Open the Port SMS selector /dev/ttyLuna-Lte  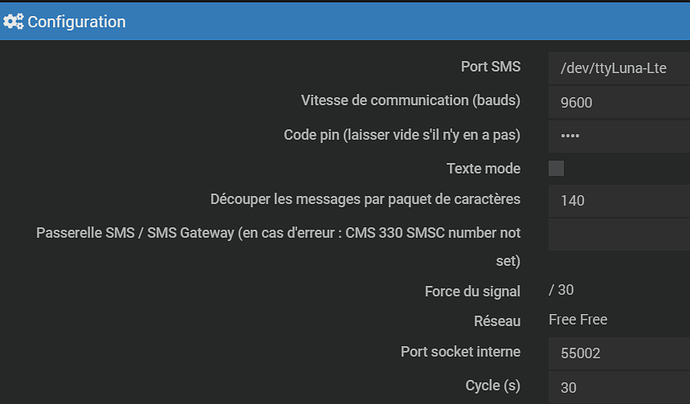[x=619, y=68]
